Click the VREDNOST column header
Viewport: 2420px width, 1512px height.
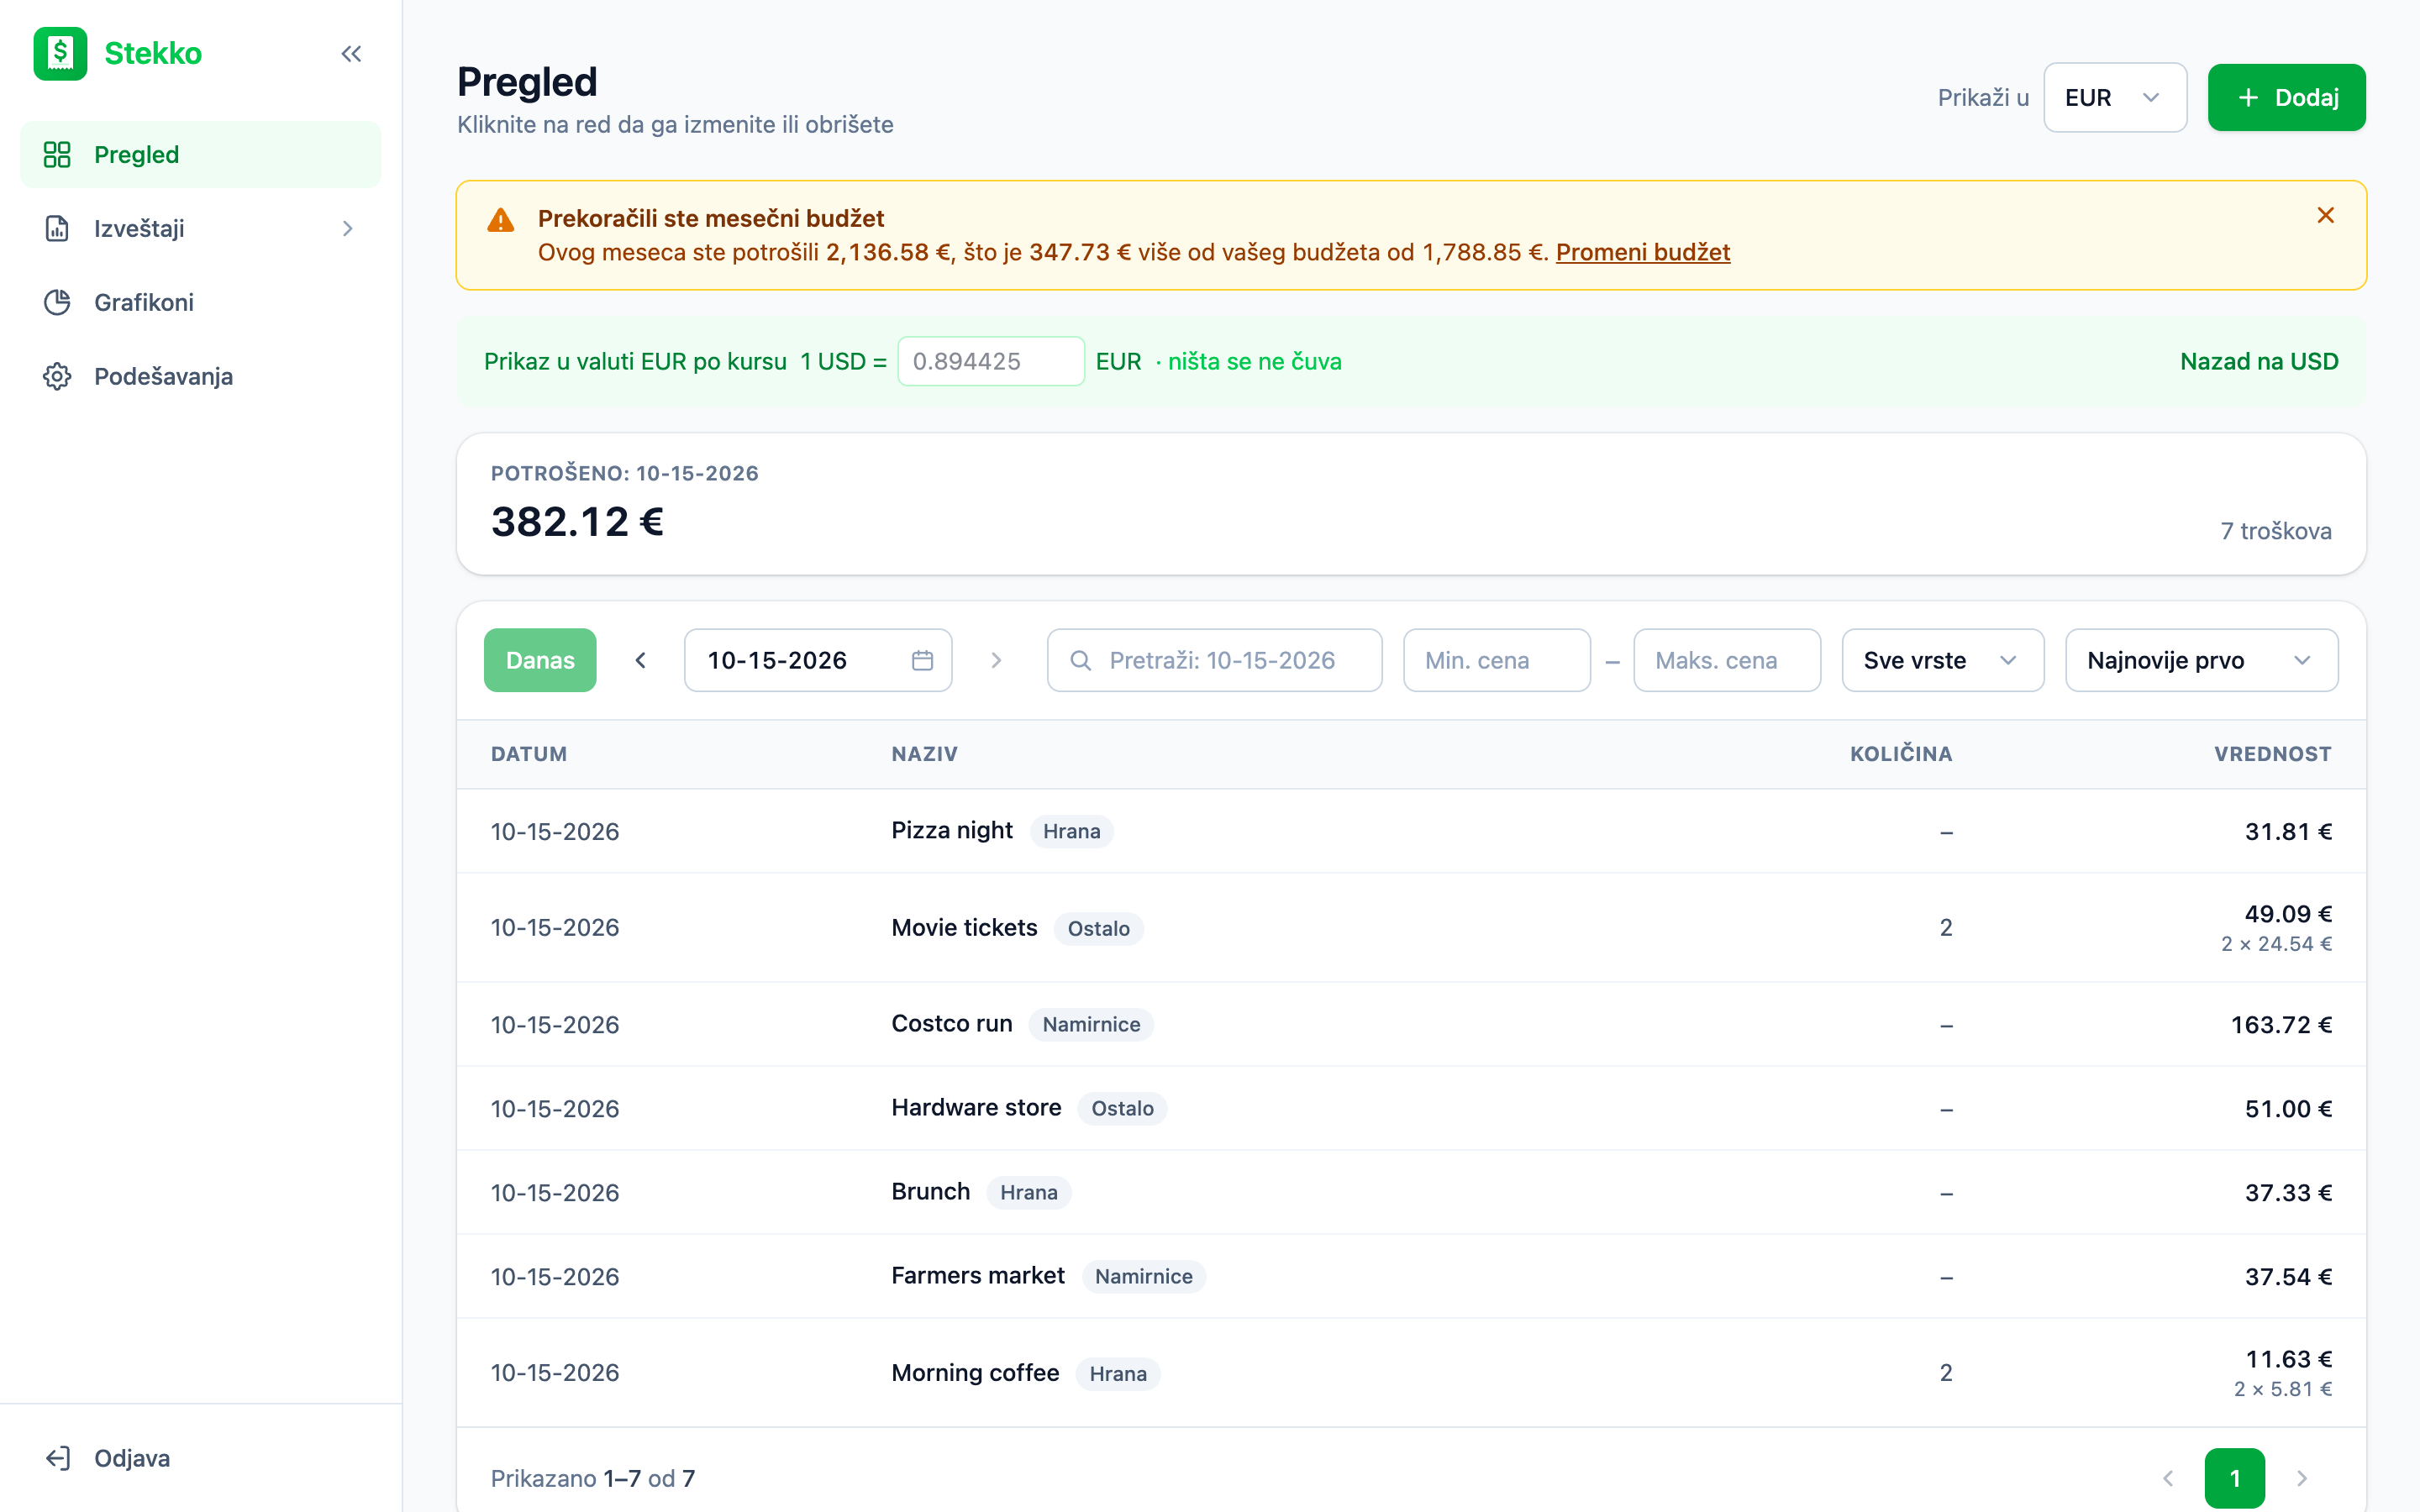tap(2272, 754)
